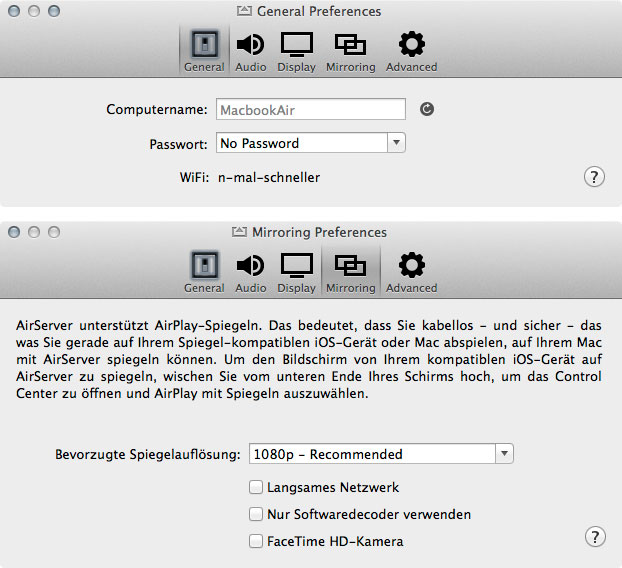
Task: Enable Langsames Netzwerk checkbox
Action: [x=256, y=487]
